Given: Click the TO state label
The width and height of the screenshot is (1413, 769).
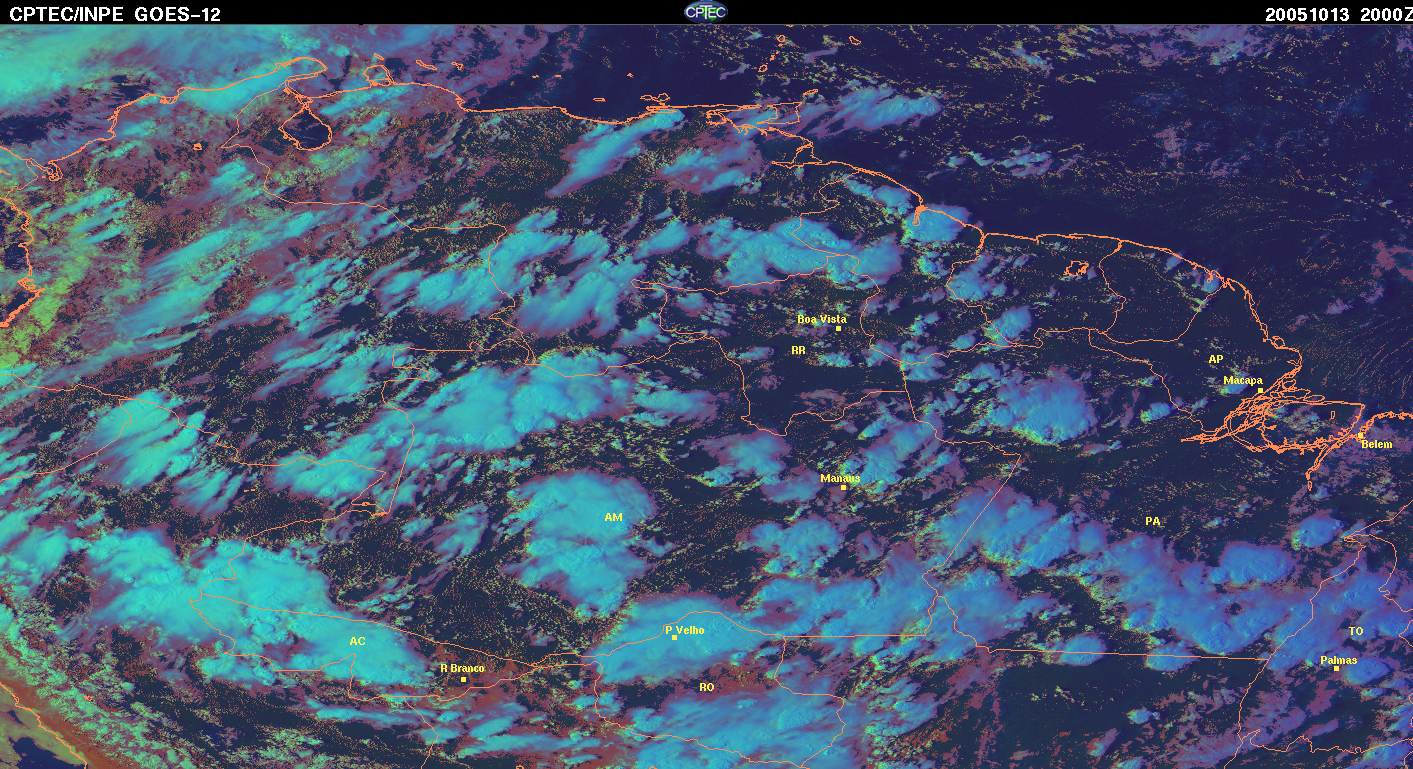Looking at the screenshot, I should coord(1356,631).
